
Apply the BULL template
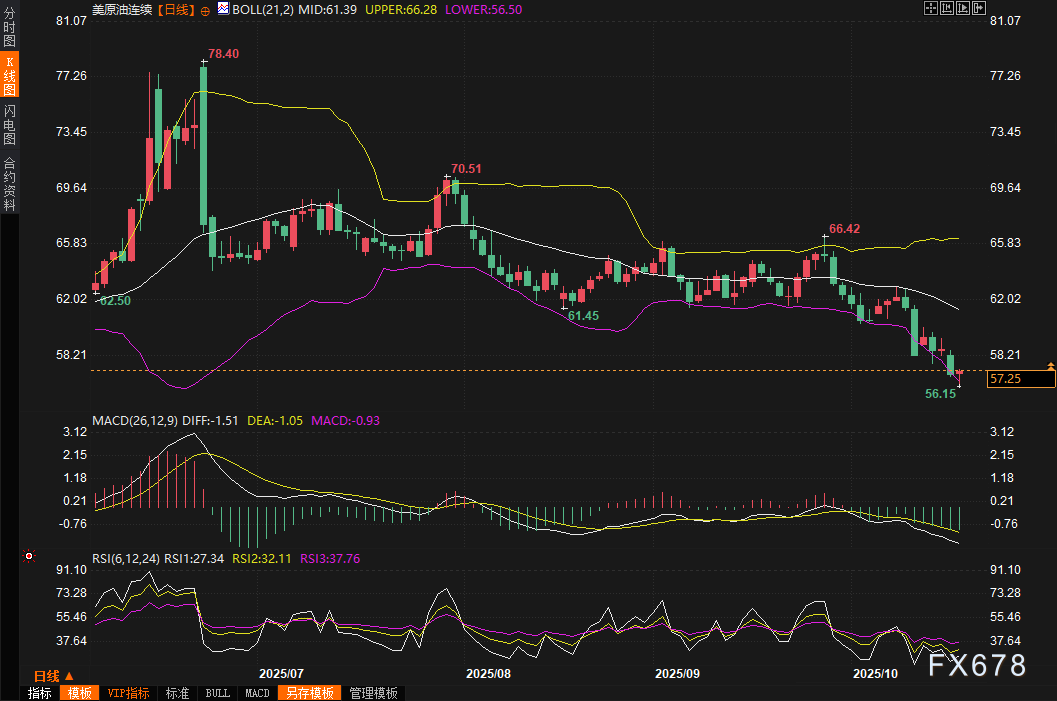point(217,693)
